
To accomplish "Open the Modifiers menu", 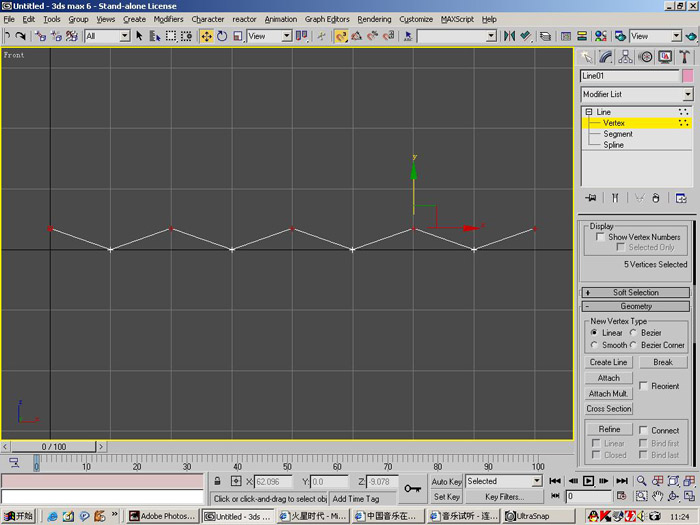I will coord(168,19).
